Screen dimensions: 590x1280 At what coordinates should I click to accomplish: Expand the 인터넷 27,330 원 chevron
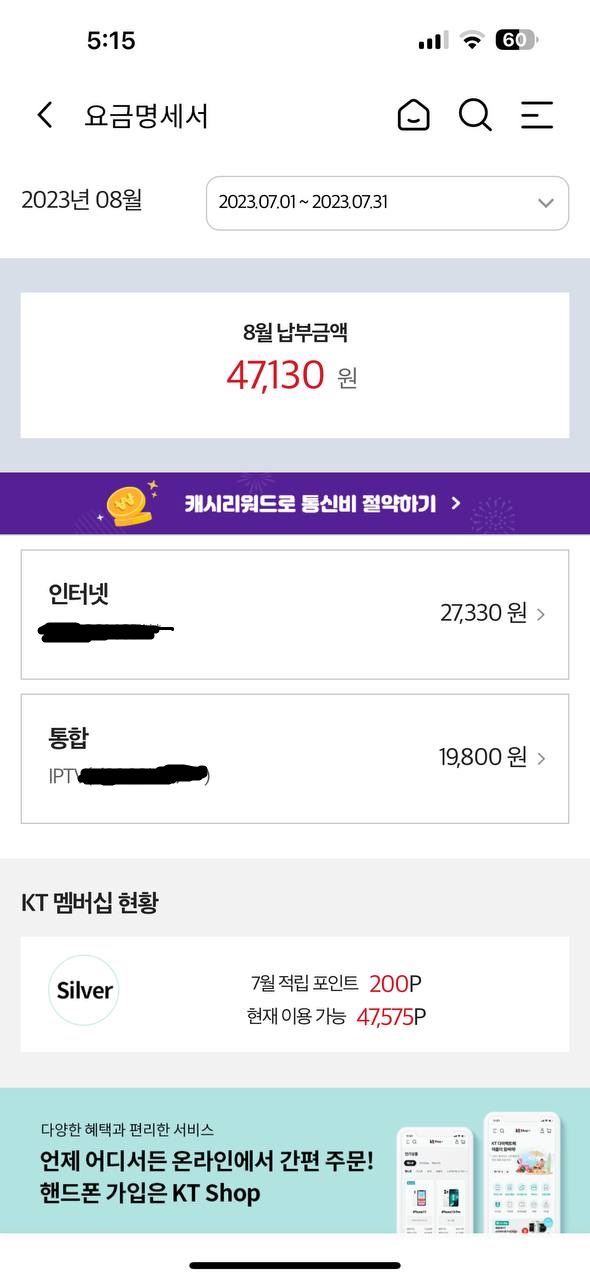coord(541,614)
